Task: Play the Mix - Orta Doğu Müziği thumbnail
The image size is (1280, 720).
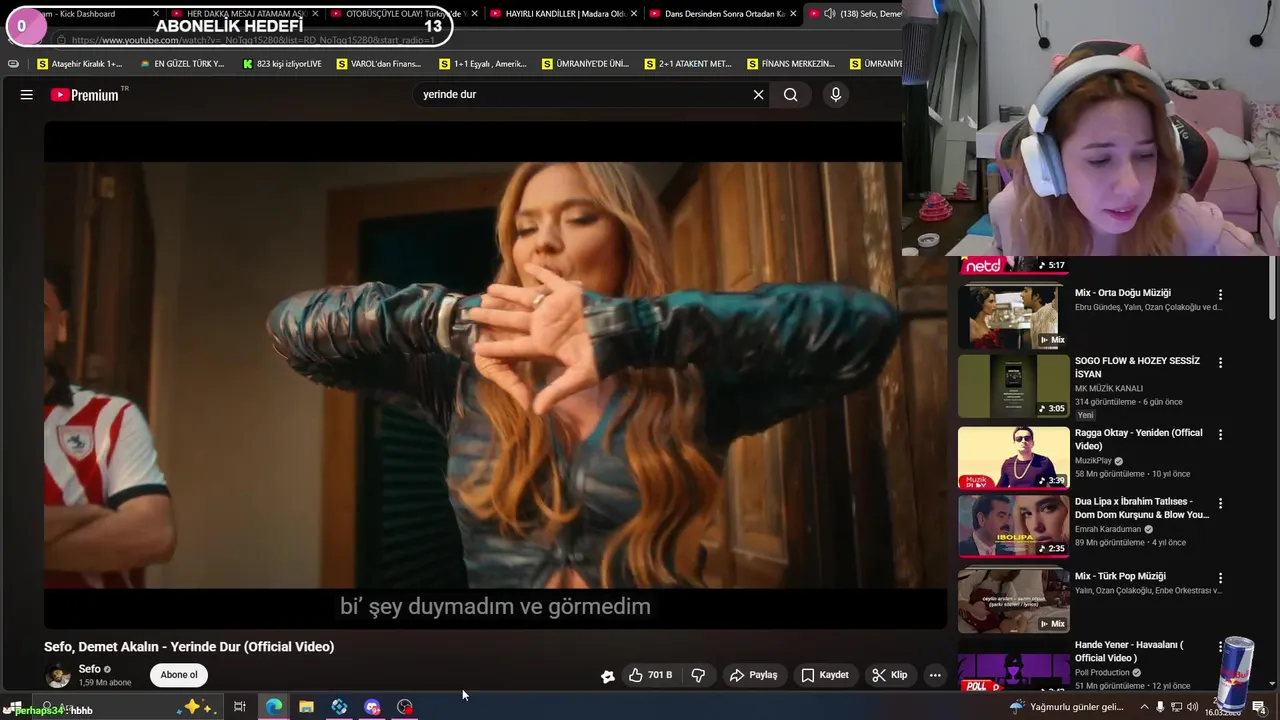Action: pyautogui.click(x=1013, y=317)
